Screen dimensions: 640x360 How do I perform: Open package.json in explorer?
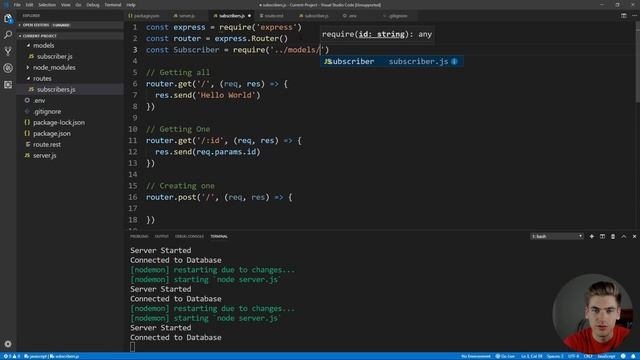52,133
